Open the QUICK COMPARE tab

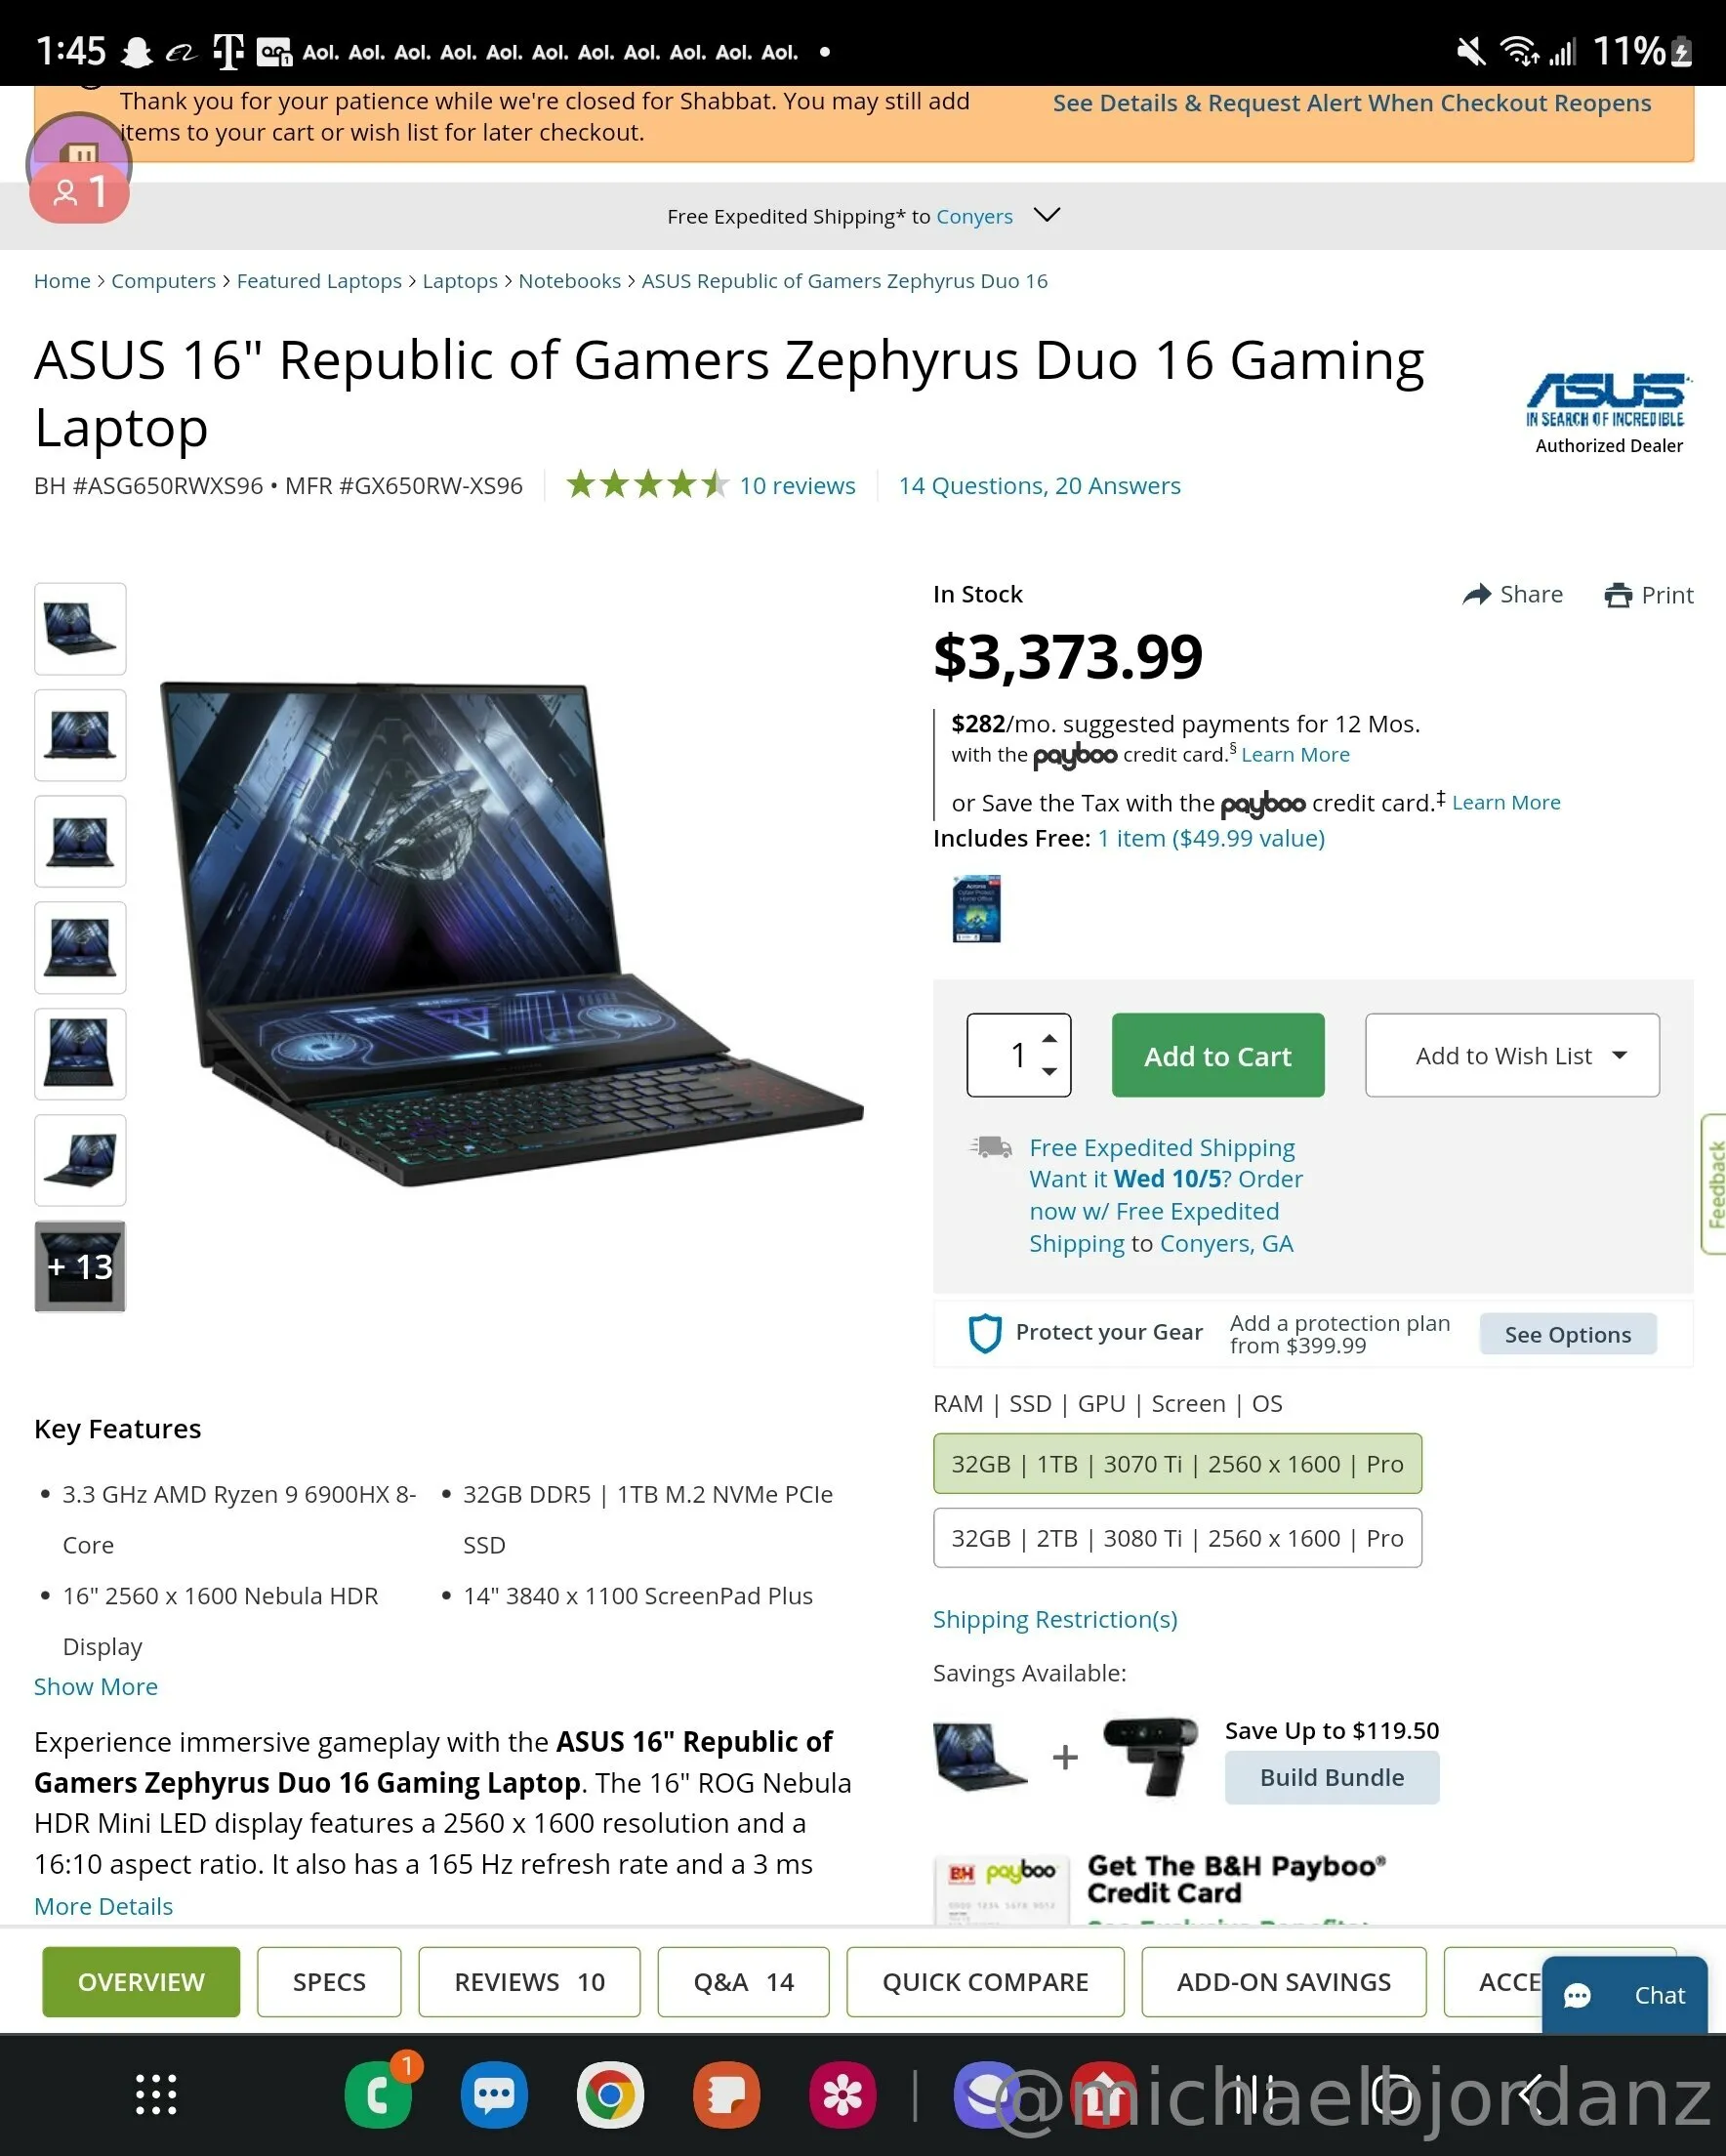click(985, 1982)
